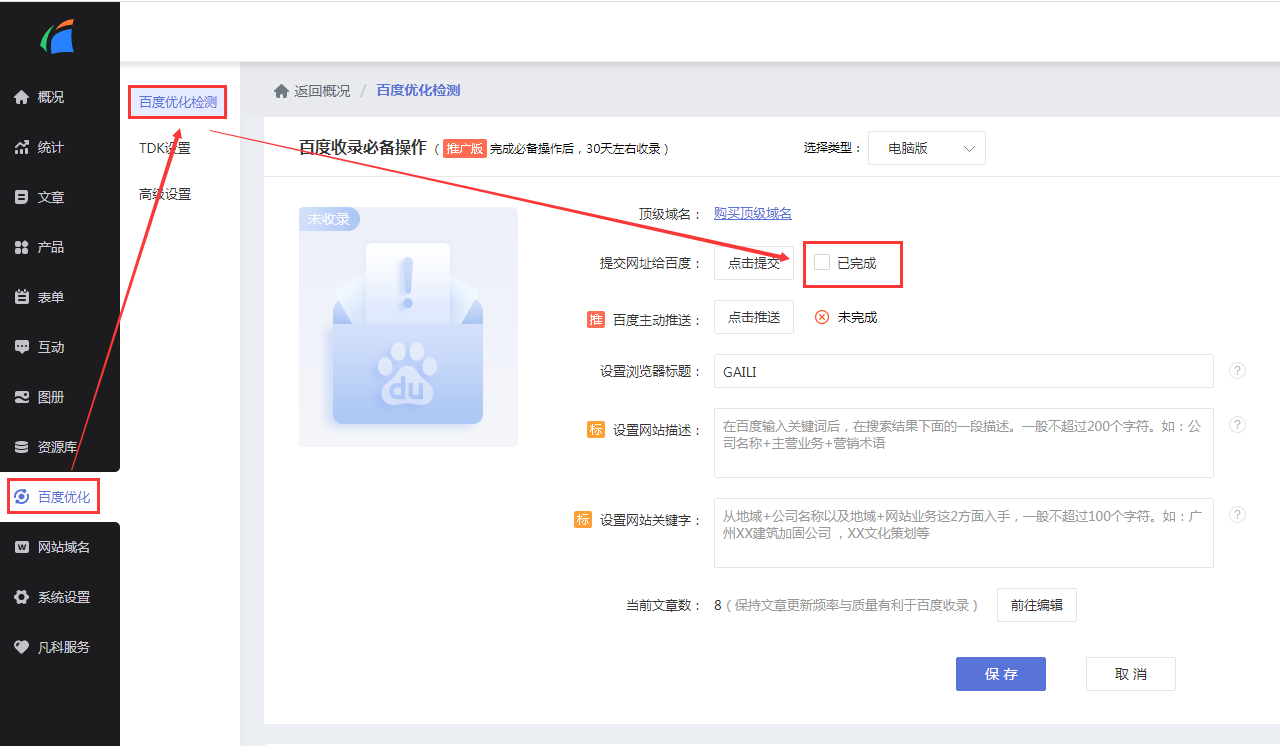
Task: Click the W icon beside 网站域名
Action: tap(21, 547)
